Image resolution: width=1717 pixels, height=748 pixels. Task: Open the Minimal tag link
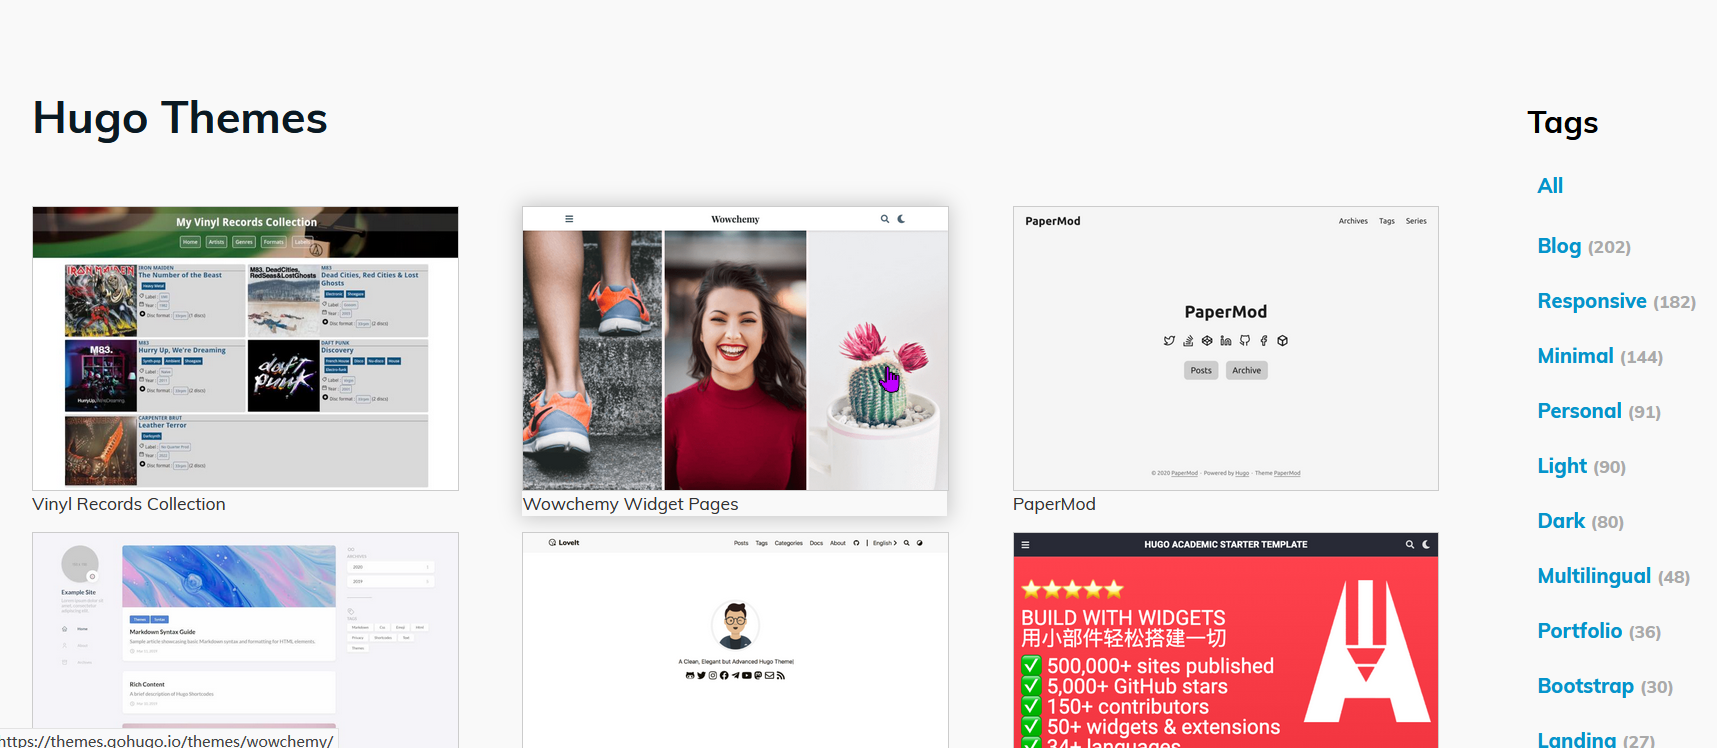[1575, 356]
